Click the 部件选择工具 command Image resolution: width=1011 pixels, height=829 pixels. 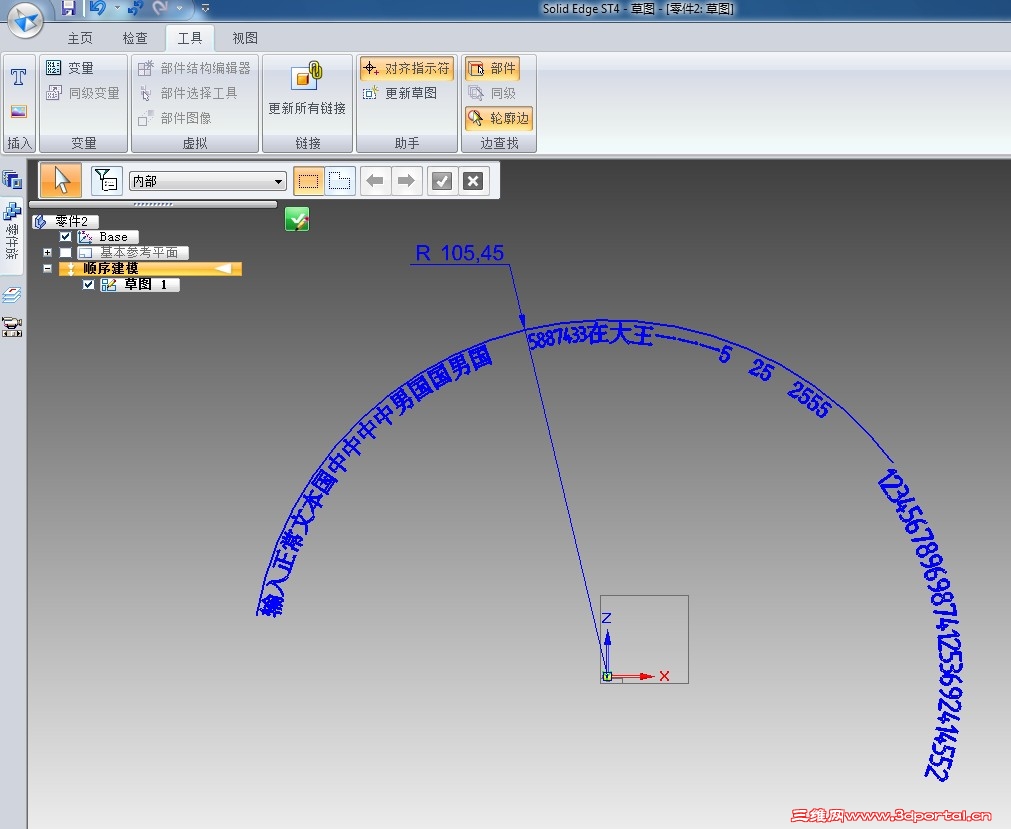pos(188,93)
